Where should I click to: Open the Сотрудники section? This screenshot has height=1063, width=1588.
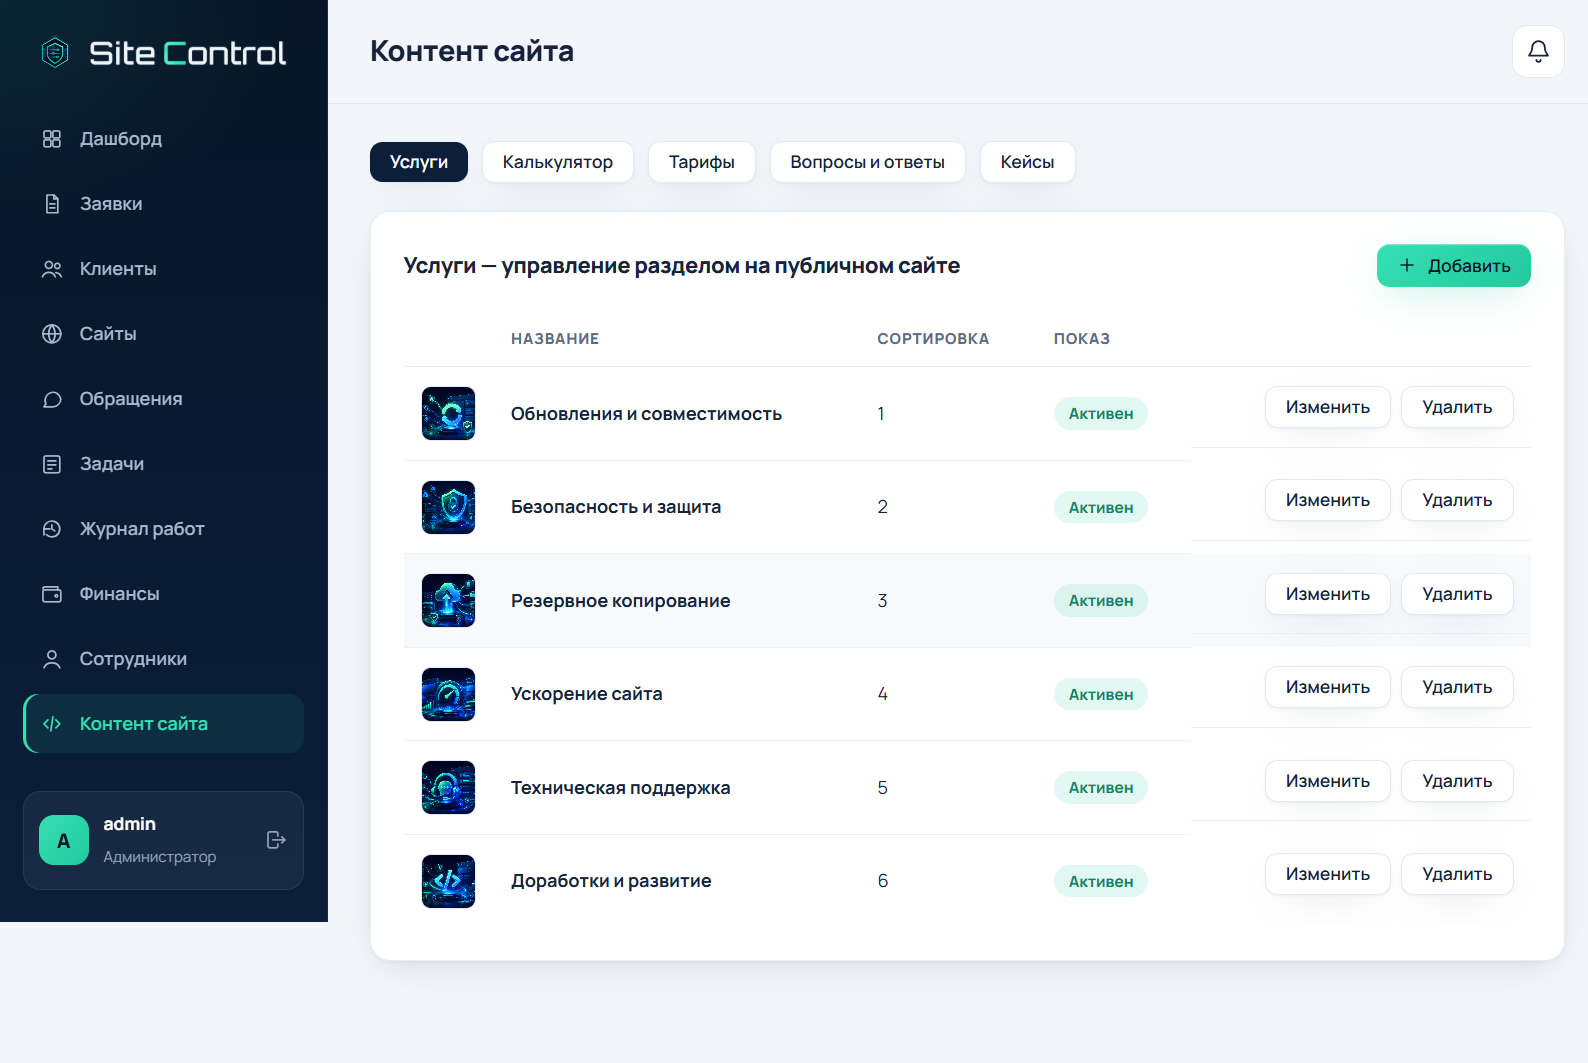(x=164, y=659)
